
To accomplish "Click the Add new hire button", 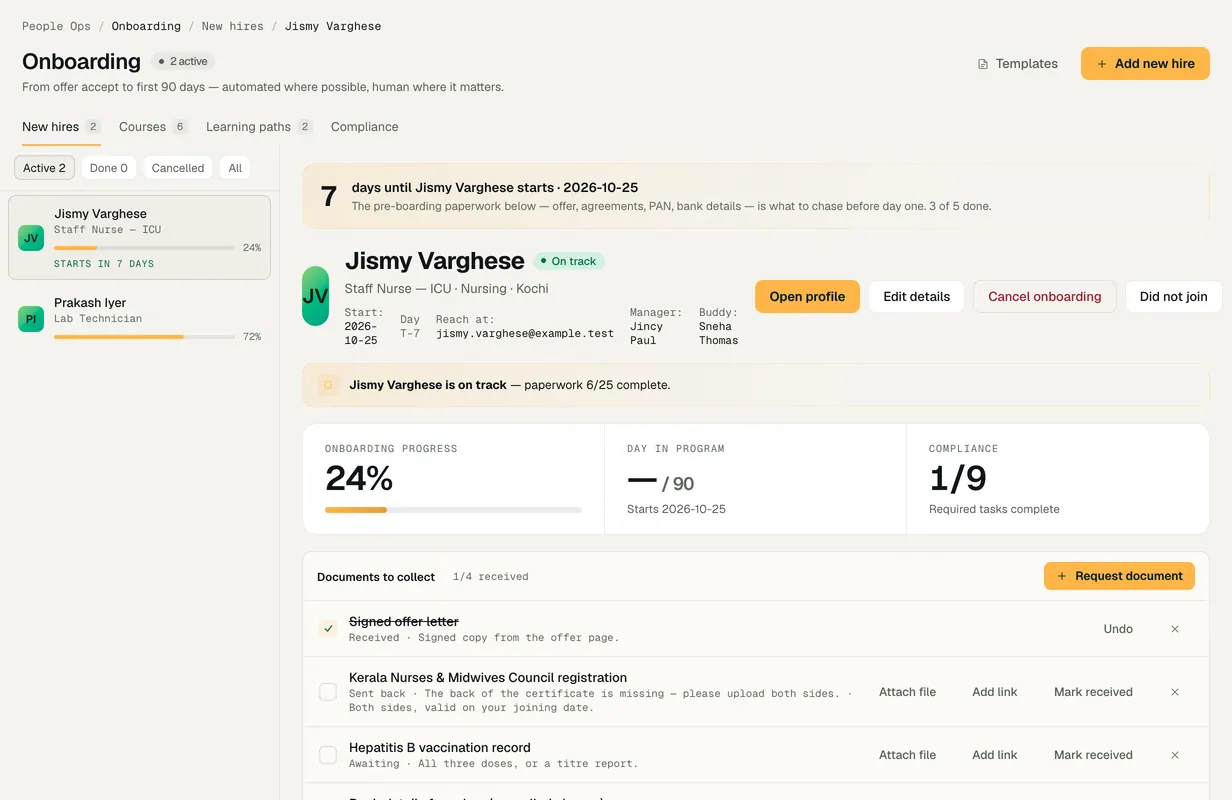I will click(x=1145, y=64).
